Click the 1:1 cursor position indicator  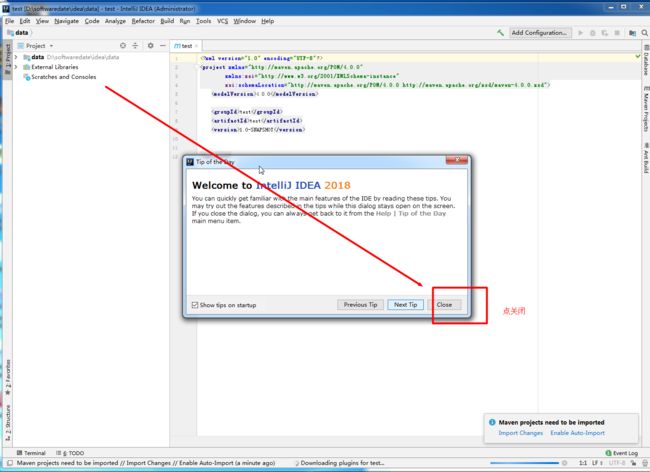tap(583, 463)
